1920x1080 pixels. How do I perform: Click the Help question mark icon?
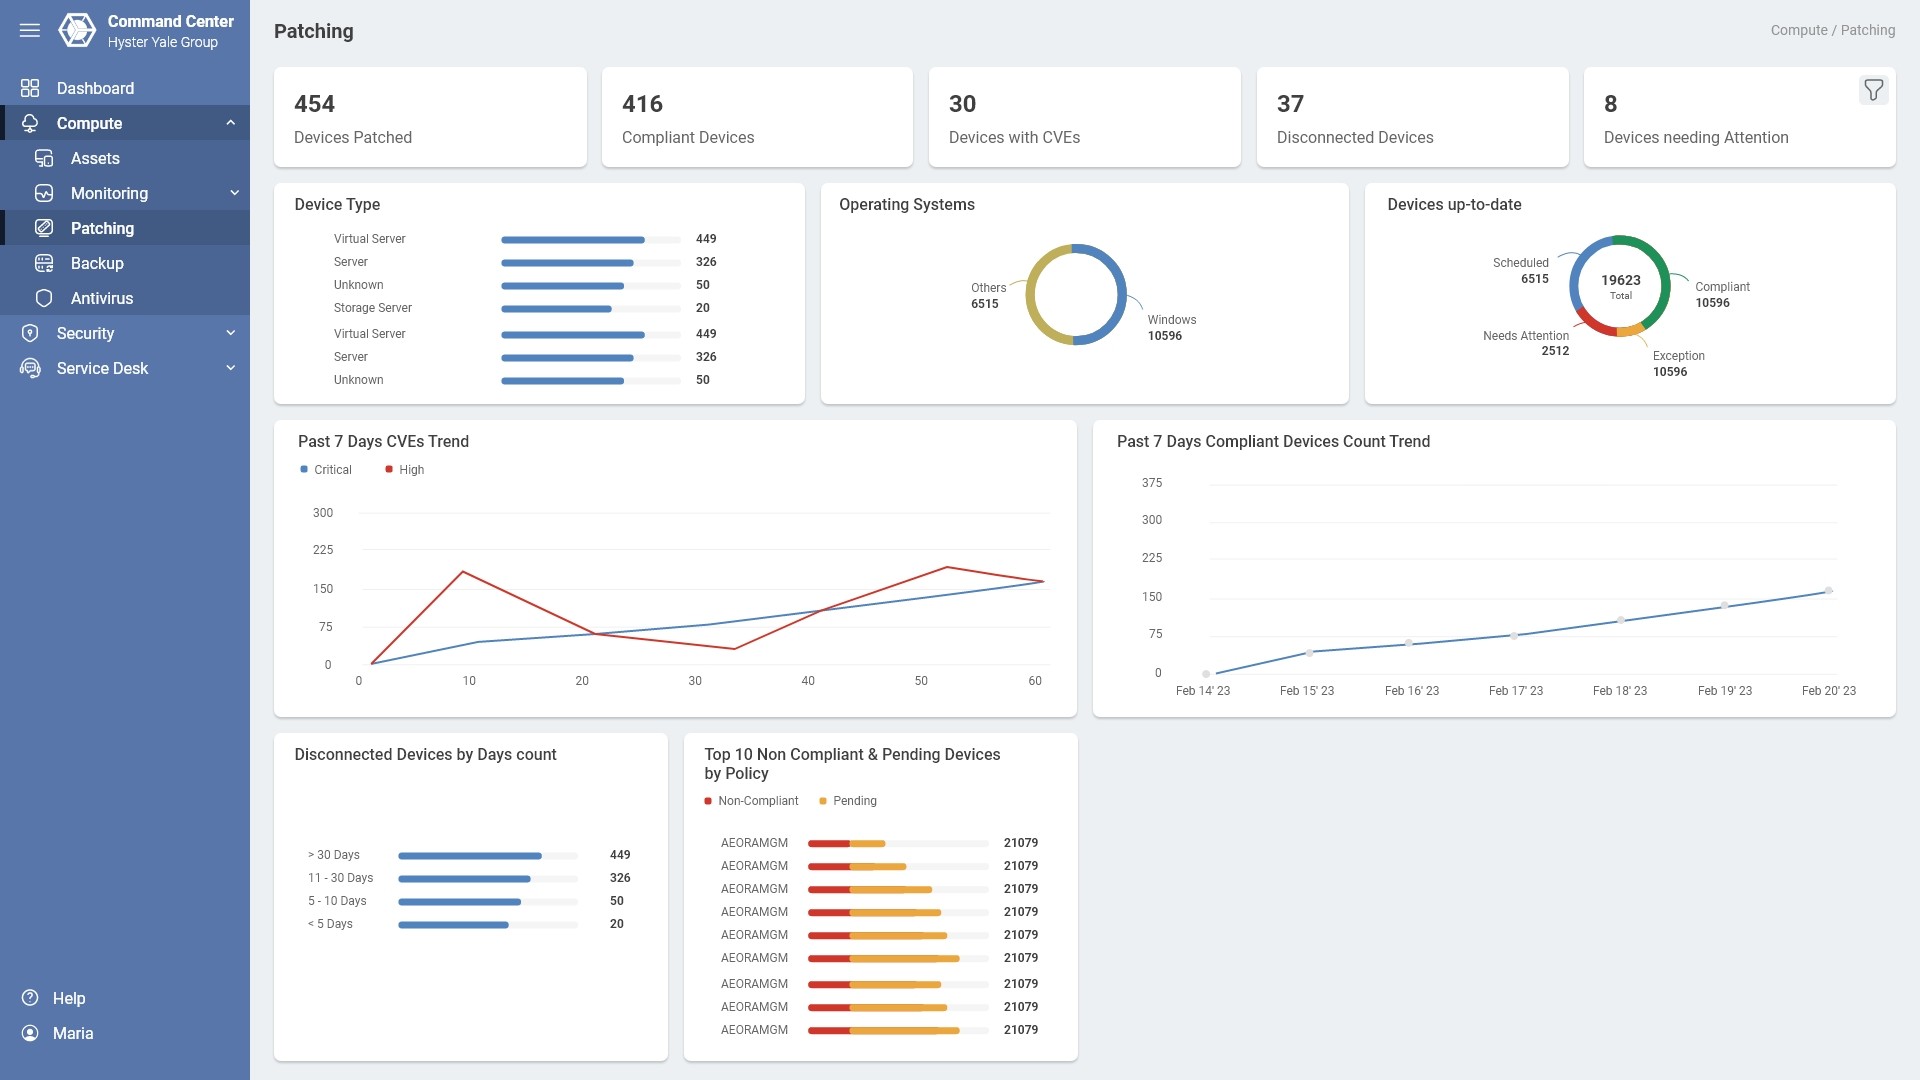pyautogui.click(x=30, y=998)
